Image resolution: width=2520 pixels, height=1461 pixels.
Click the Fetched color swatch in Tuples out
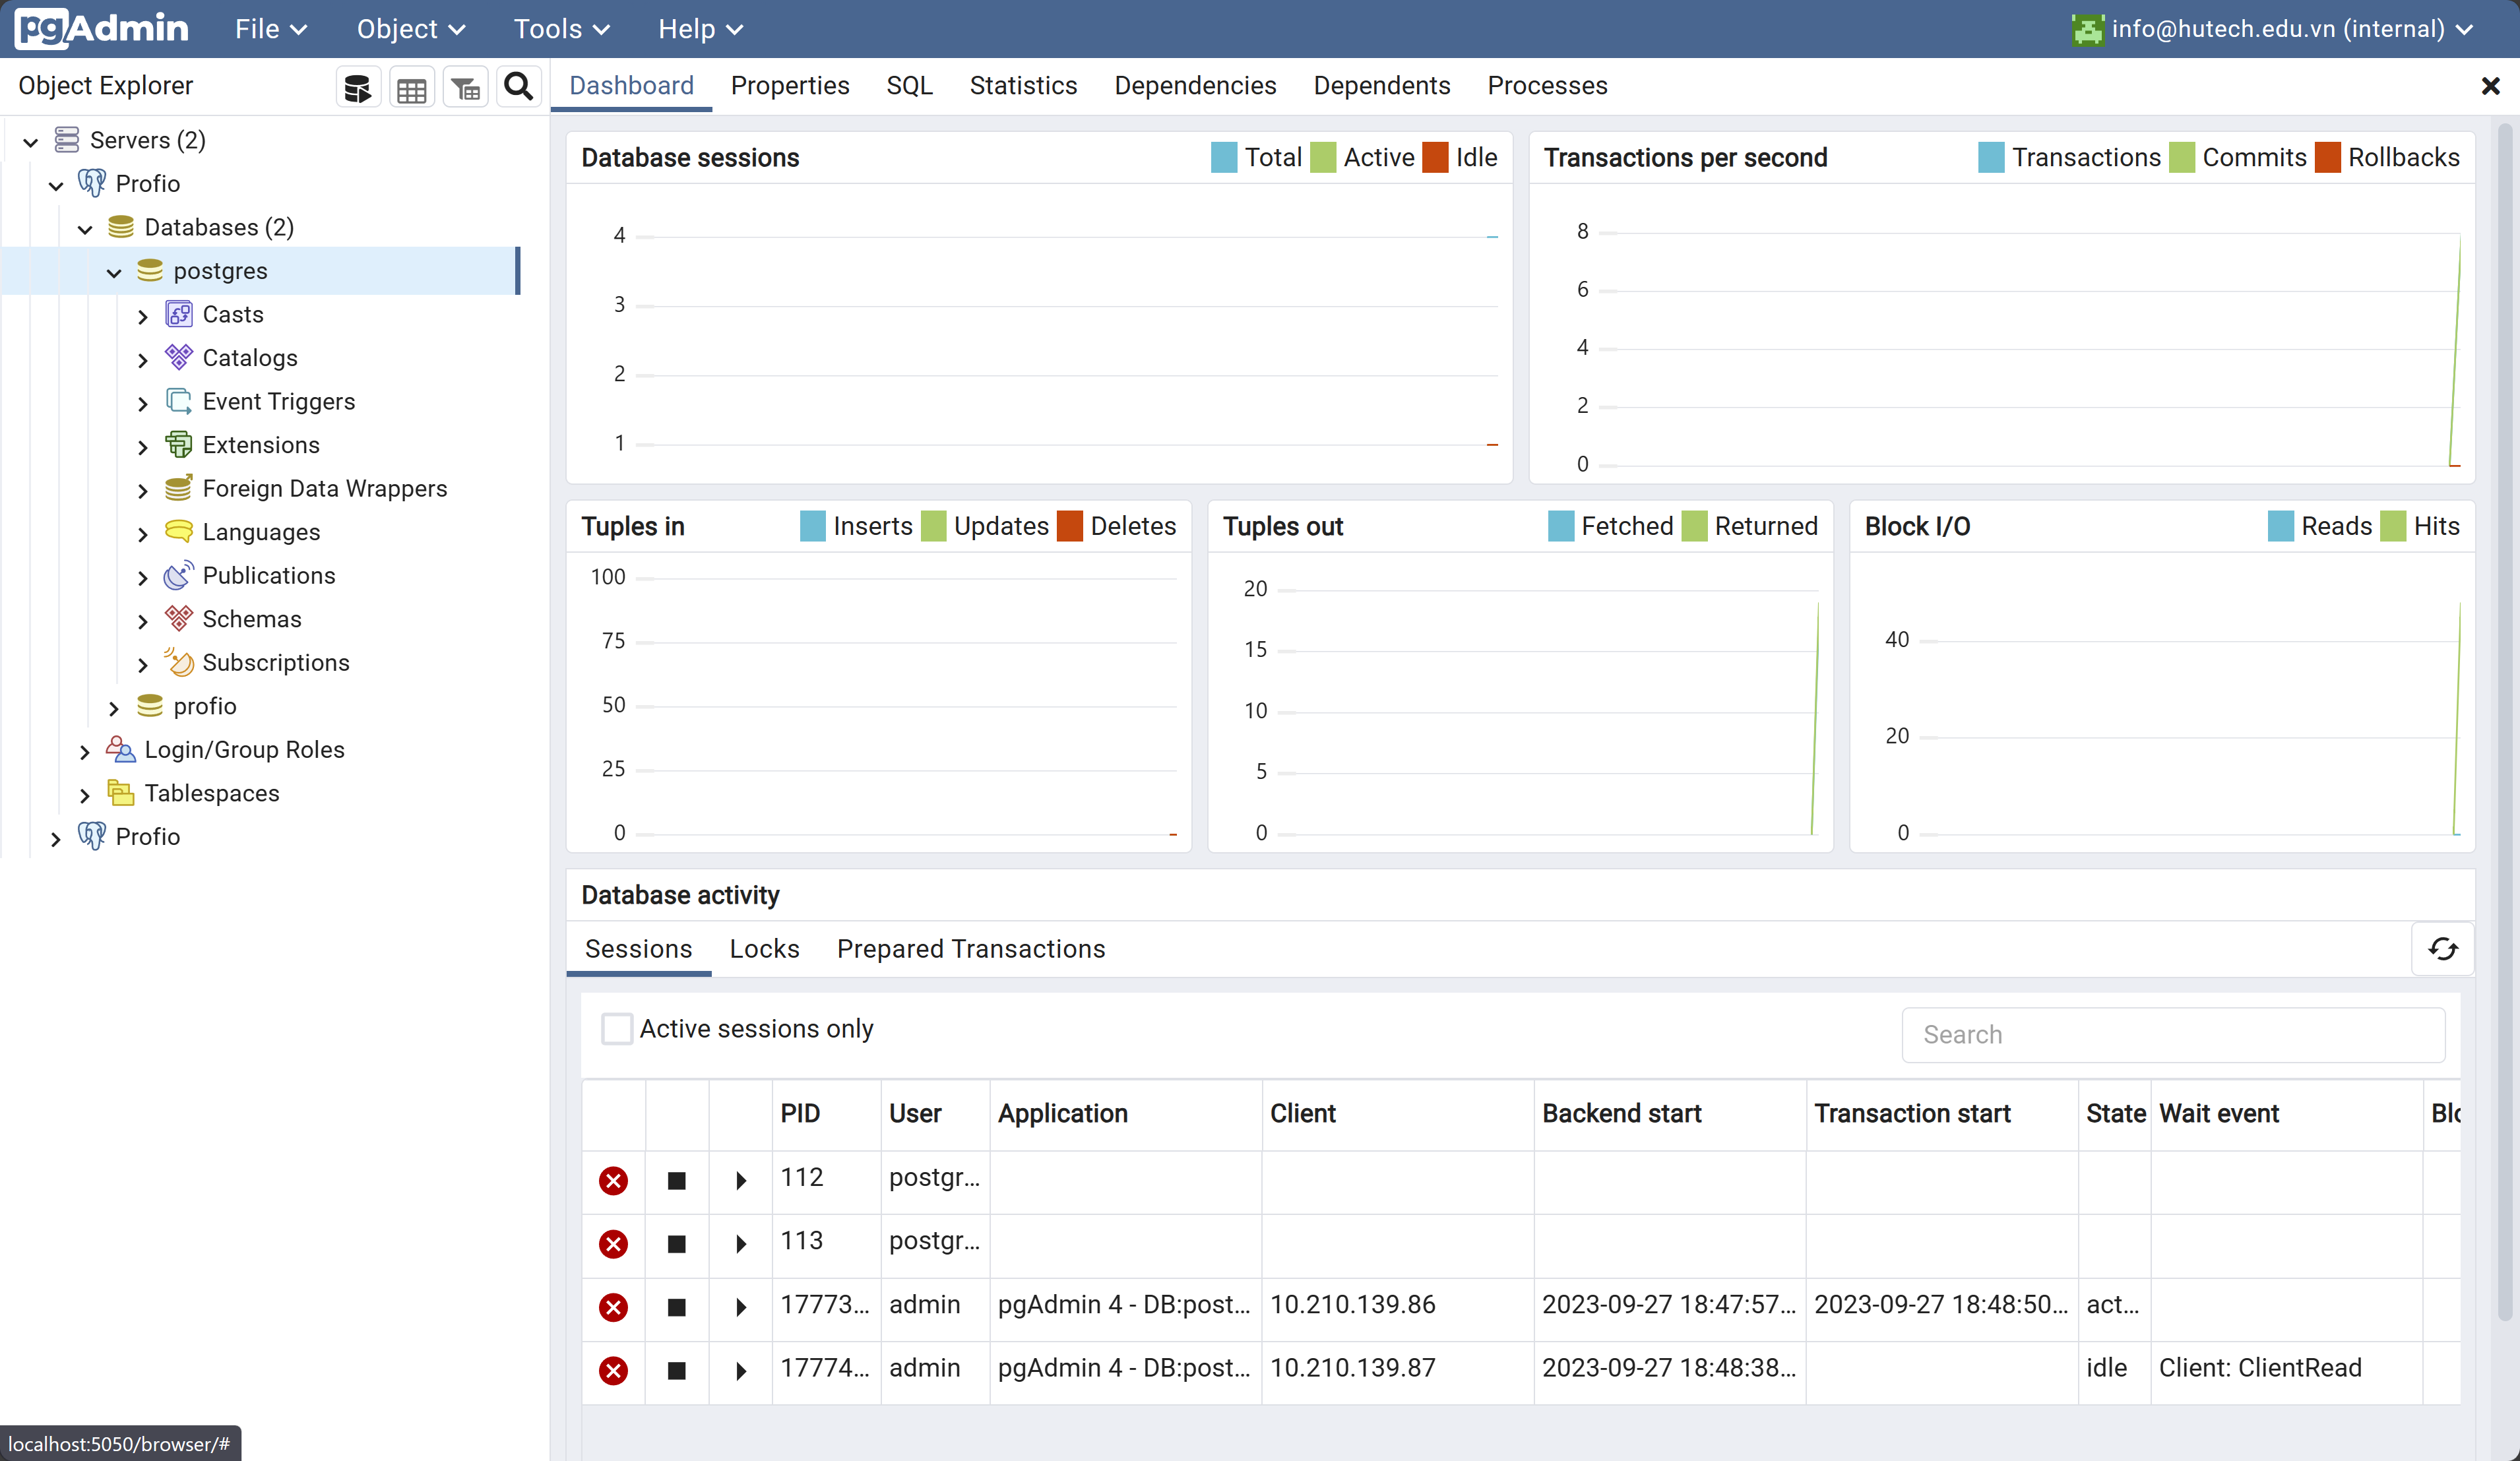(1560, 527)
